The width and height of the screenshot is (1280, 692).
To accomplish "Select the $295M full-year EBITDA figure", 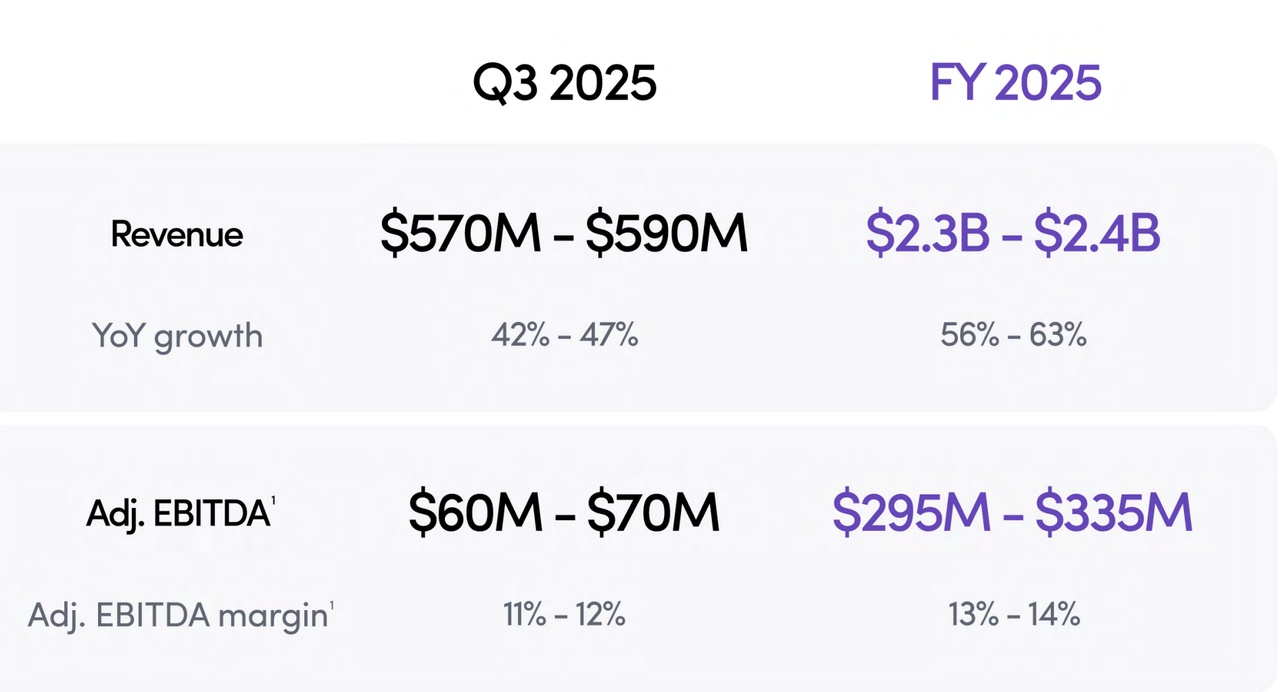I will click(912, 513).
